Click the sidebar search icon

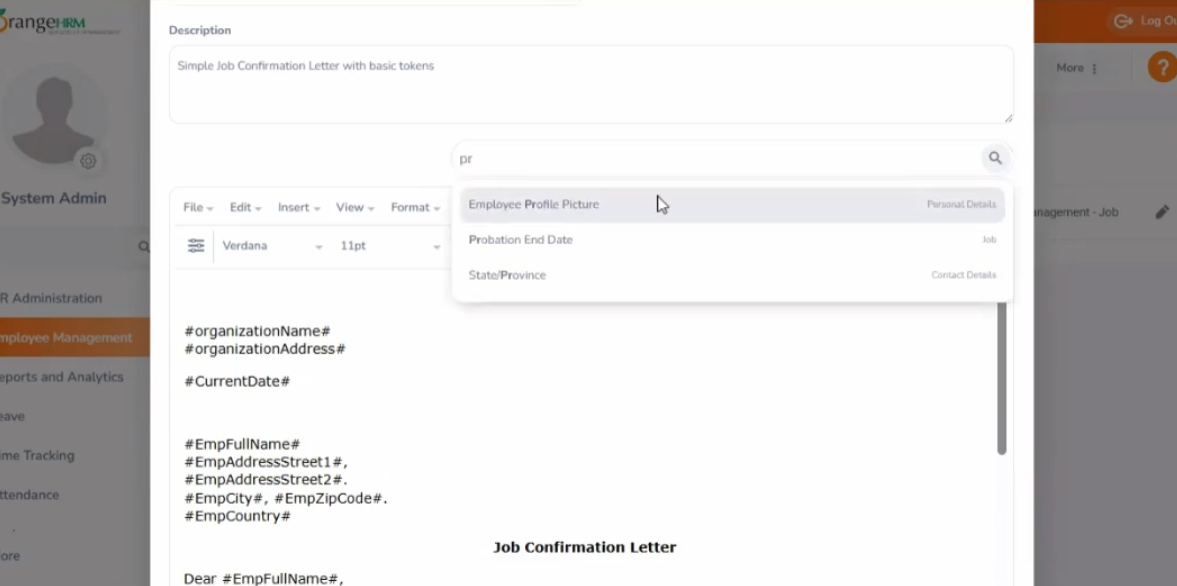143,247
